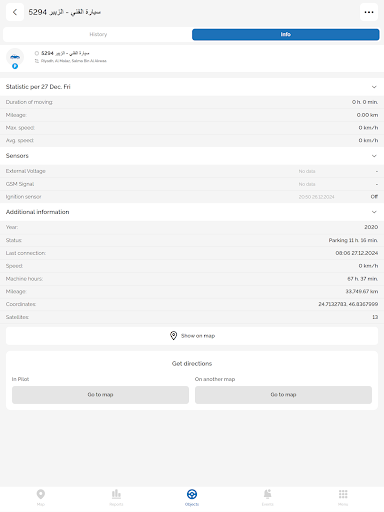Click the Get directions heading
The image size is (384, 512).
point(192,364)
